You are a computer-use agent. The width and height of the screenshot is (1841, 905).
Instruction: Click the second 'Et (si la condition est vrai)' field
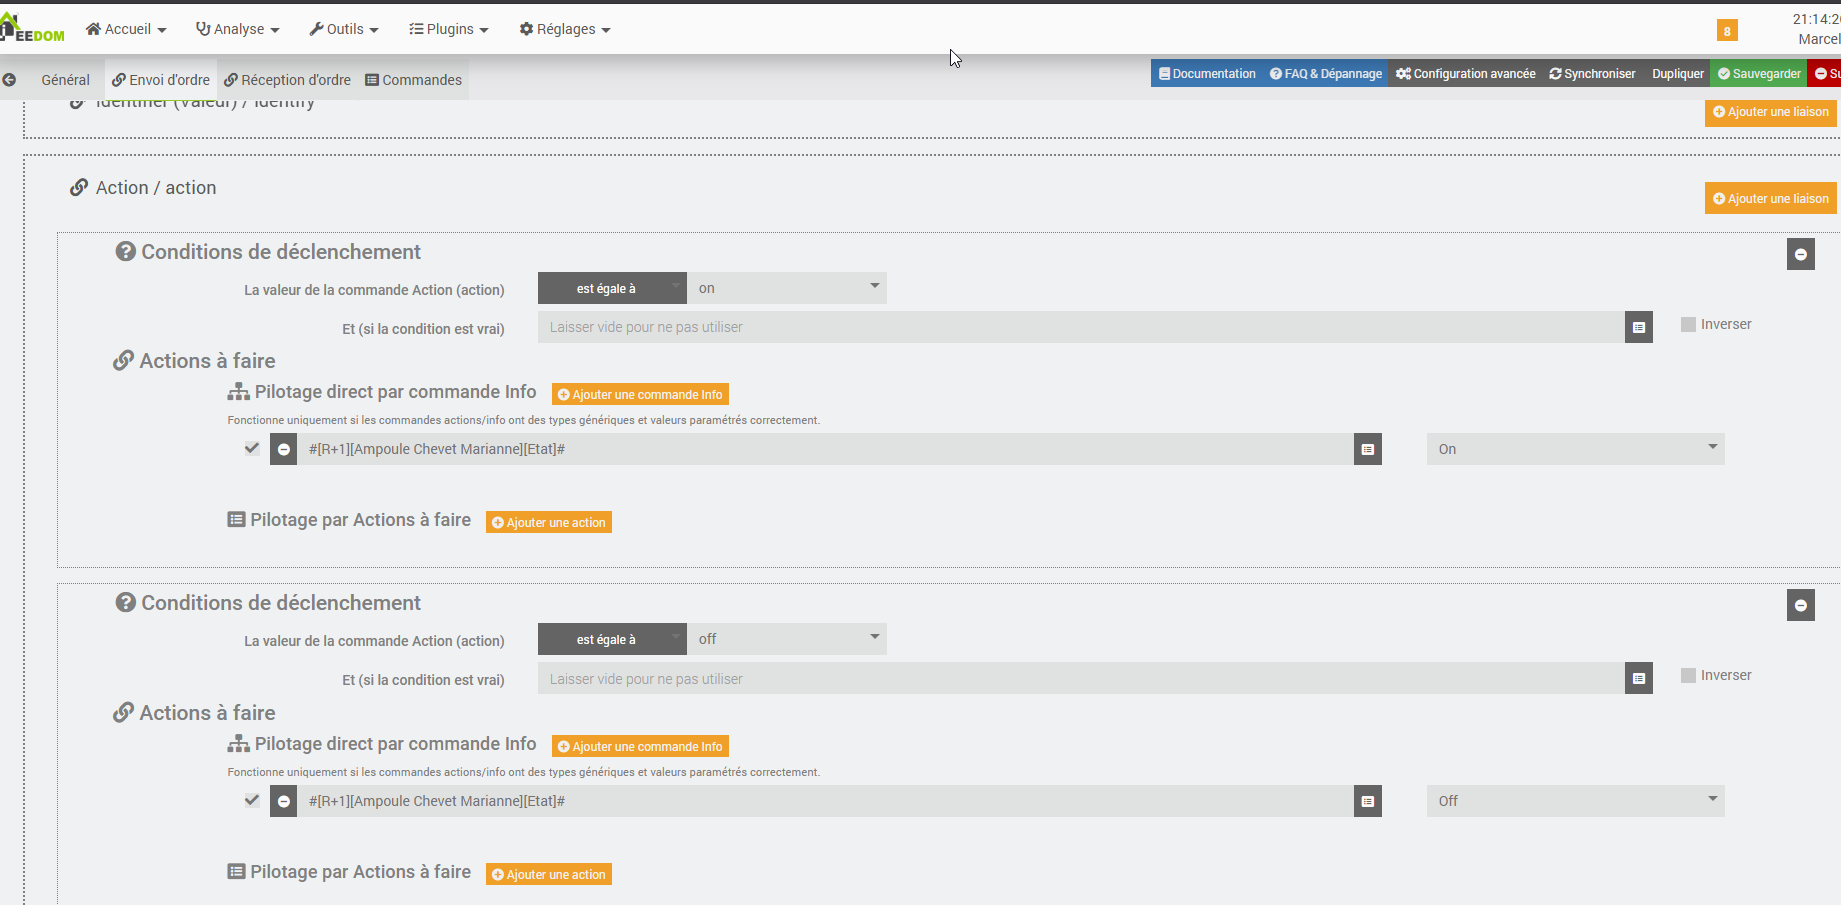click(x=1081, y=679)
